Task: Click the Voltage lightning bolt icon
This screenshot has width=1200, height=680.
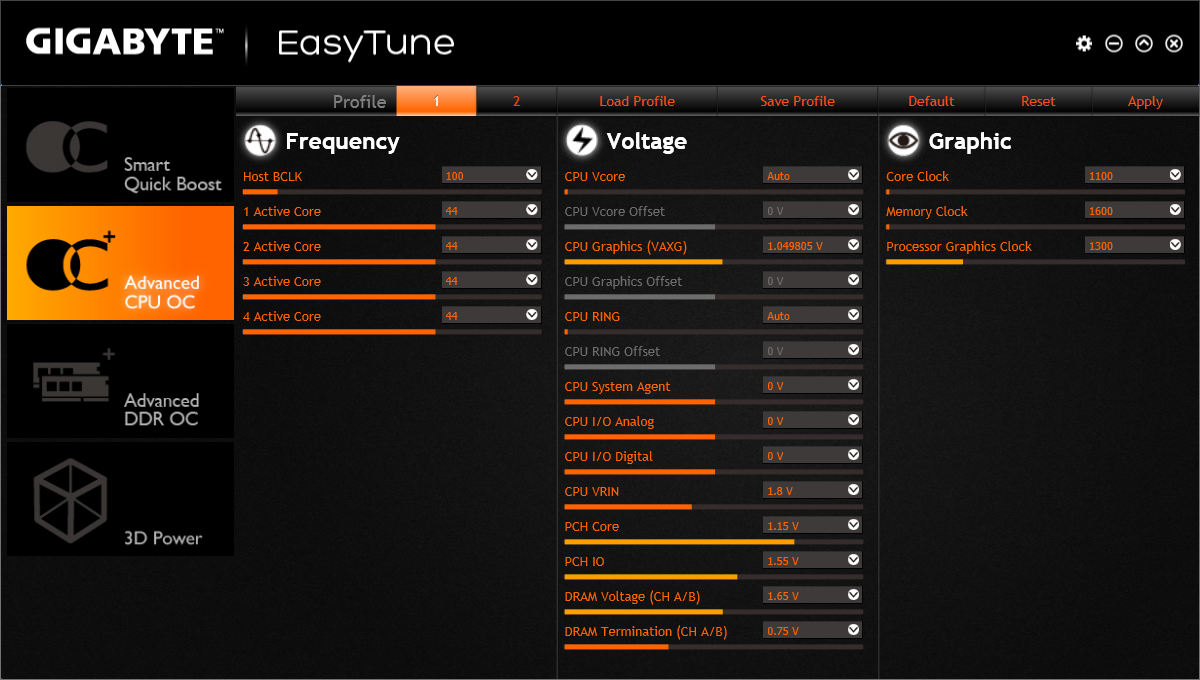Action: 581,141
